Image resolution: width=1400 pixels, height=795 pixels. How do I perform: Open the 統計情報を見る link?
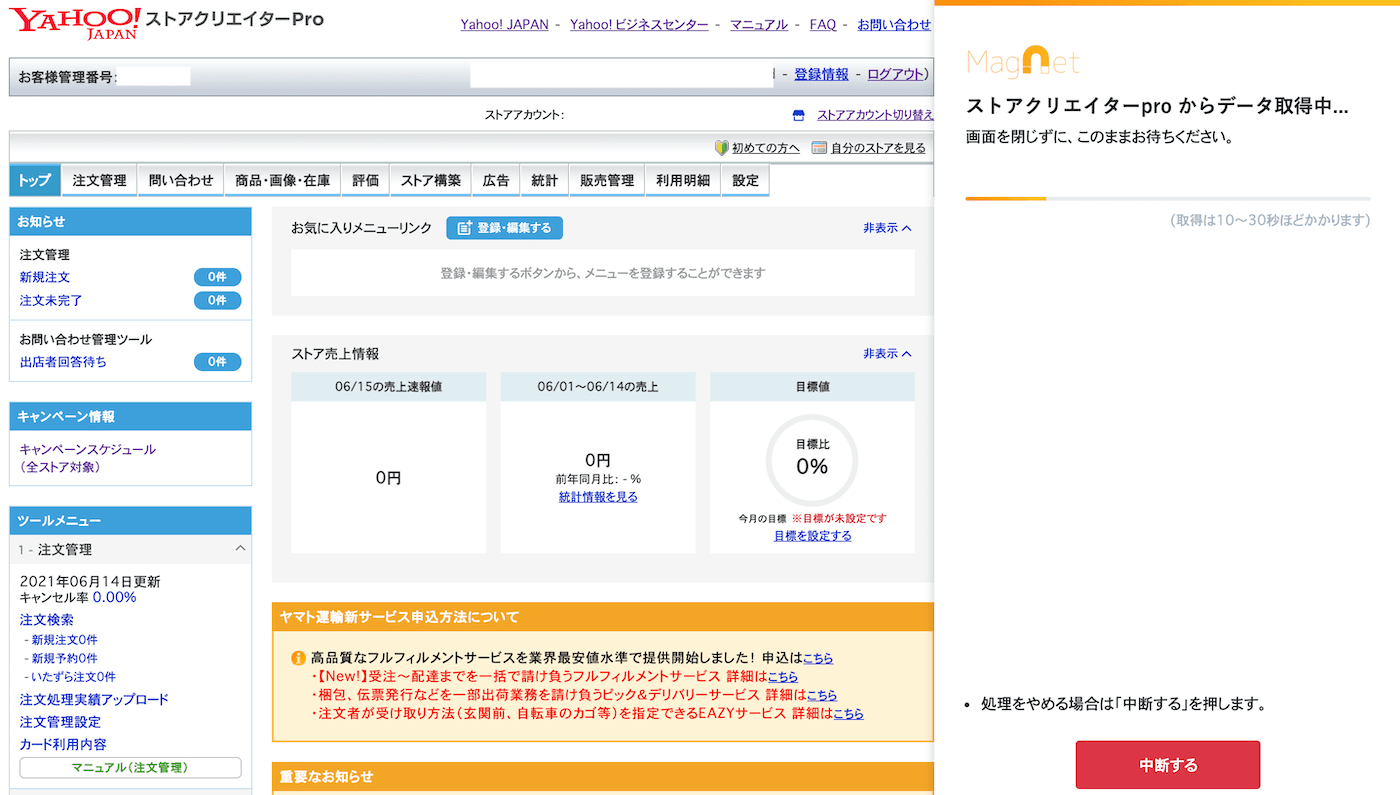pos(598,497)
